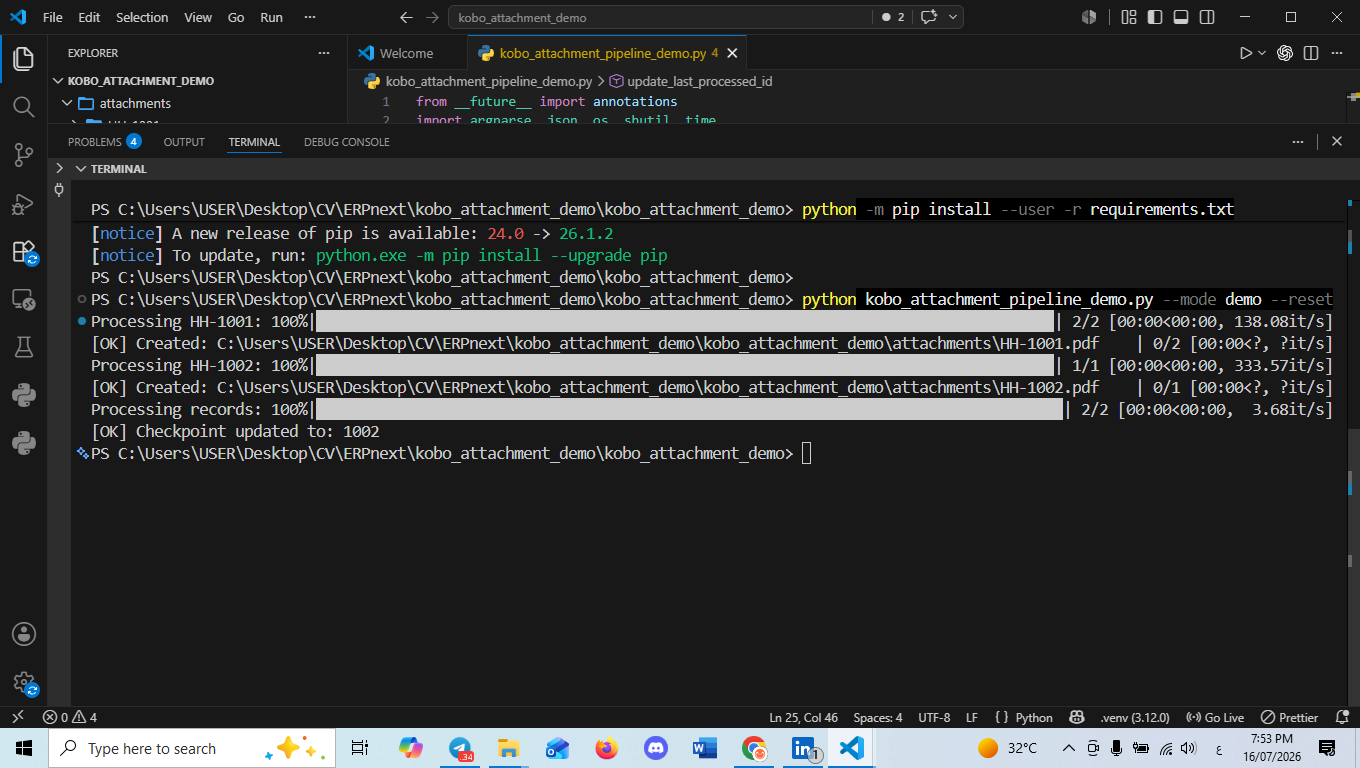The width and height of the screenshot is (1360, 768).
Task: Click the LF end of line indicator
Action: (972, 717)
